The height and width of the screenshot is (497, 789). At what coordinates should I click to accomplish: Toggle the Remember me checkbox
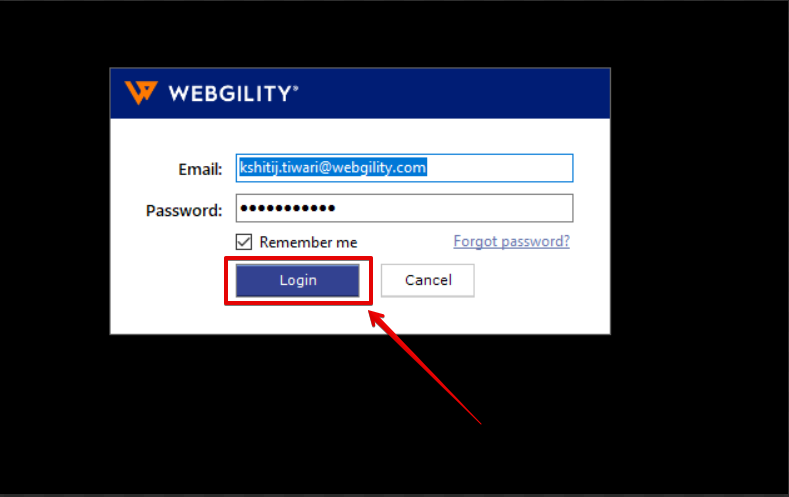[244, 242]
